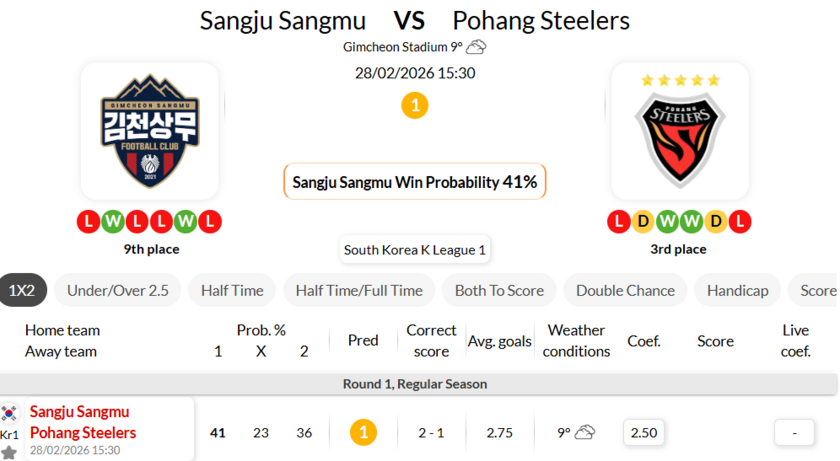Select the 1X2 tab

[x=22, y=290]
